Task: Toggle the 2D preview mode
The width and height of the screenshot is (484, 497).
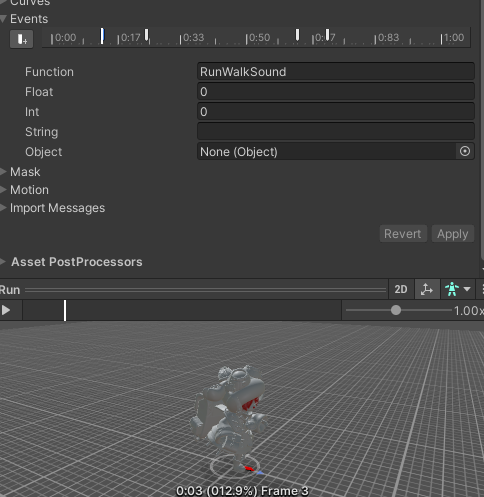Action: tap(401, 289)
